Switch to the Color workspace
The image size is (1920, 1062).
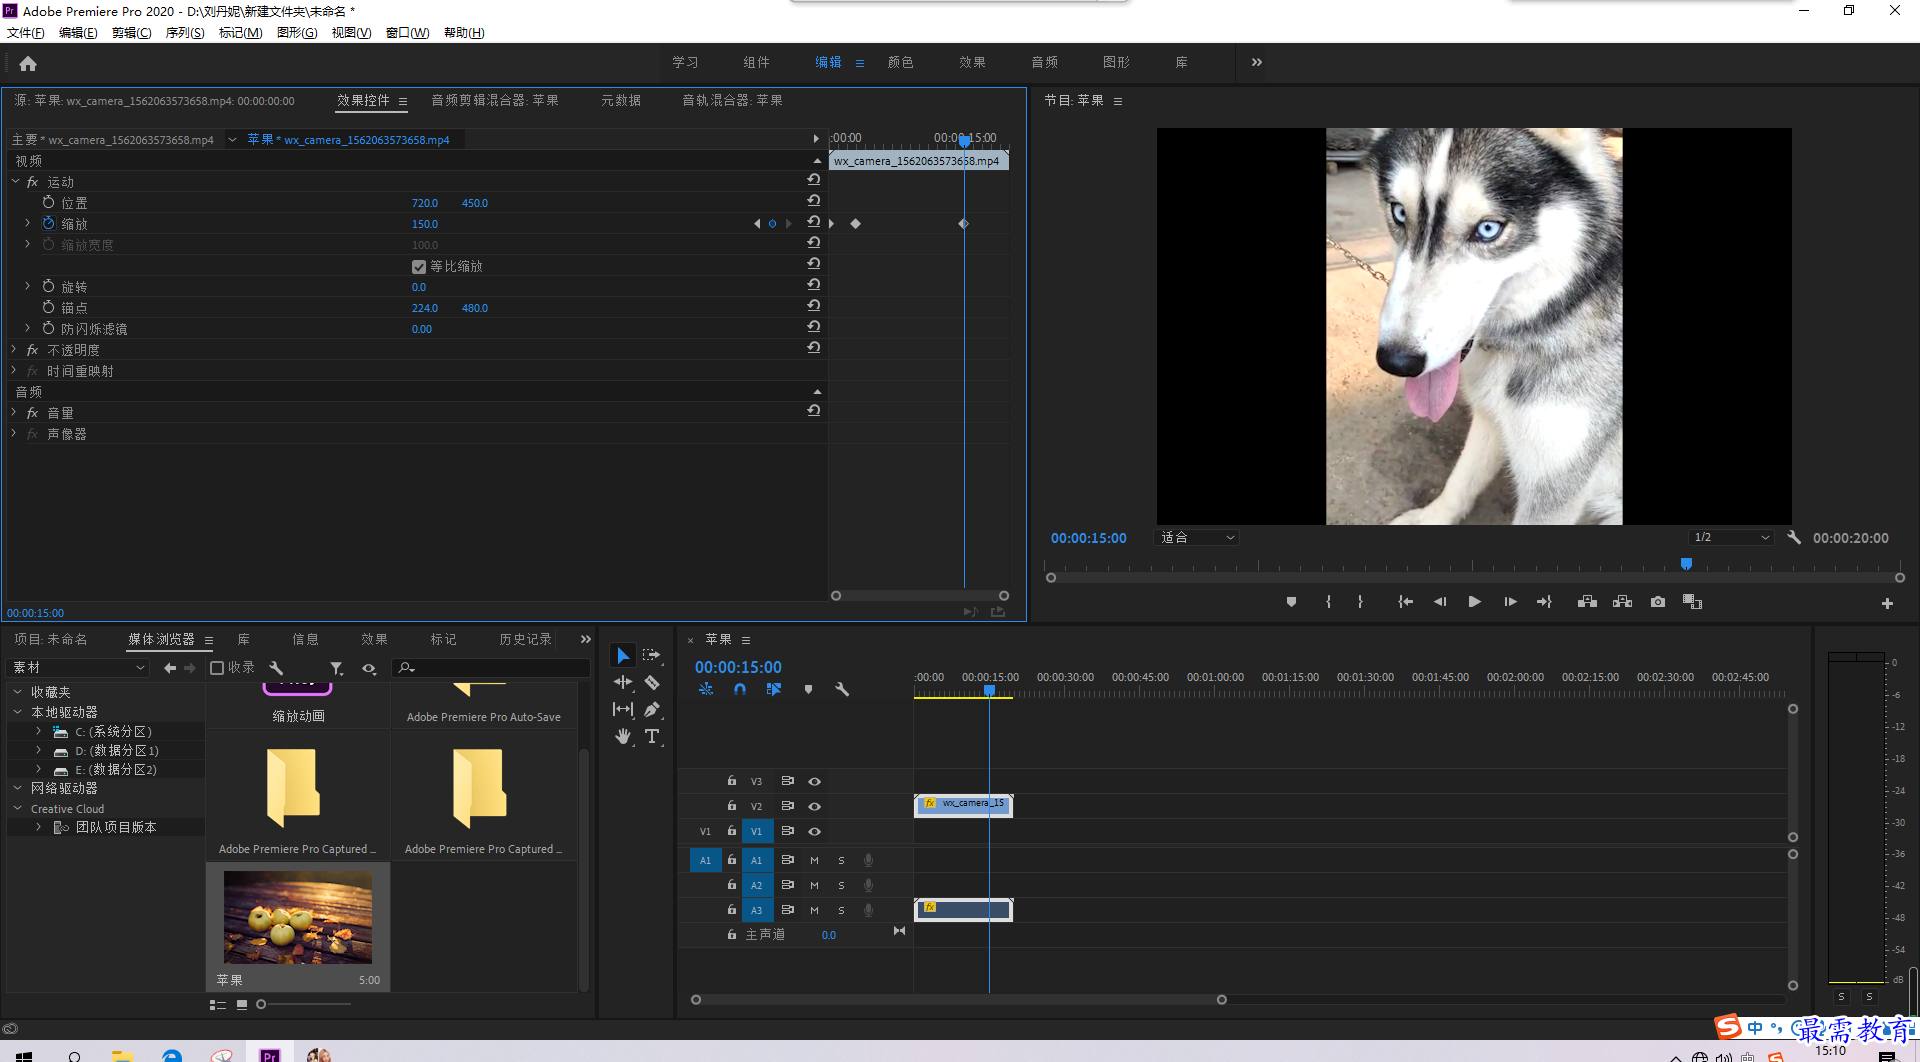click(901, 62)
